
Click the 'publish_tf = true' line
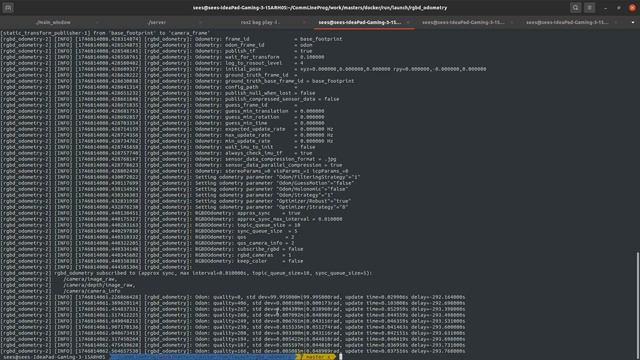click(157, 51)
